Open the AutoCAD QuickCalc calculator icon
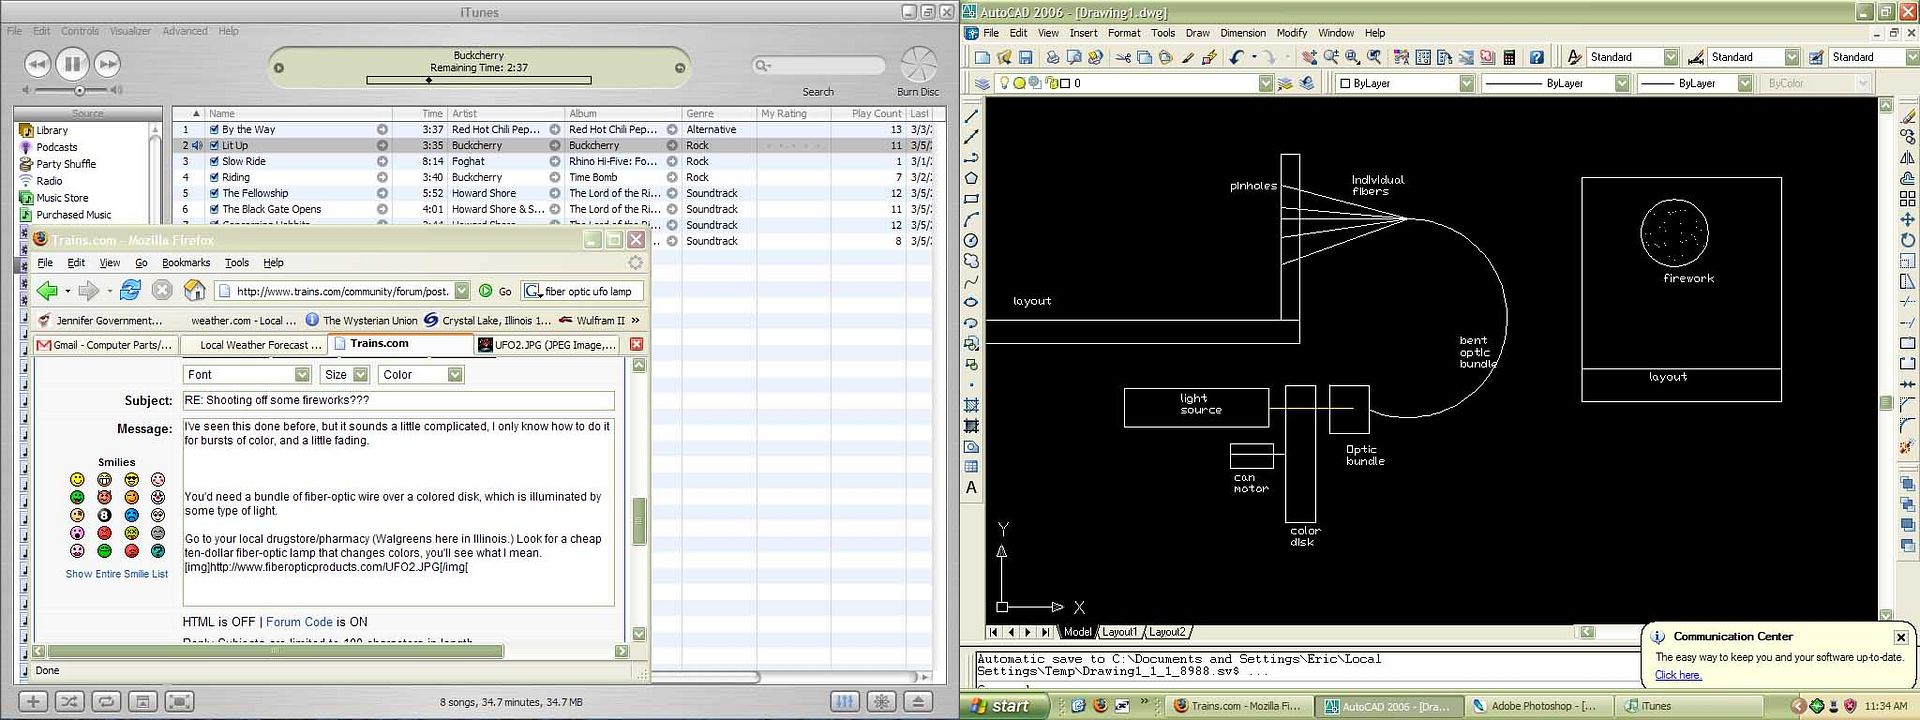This screenshot has width=1920, height=720. coord(1509,58)
